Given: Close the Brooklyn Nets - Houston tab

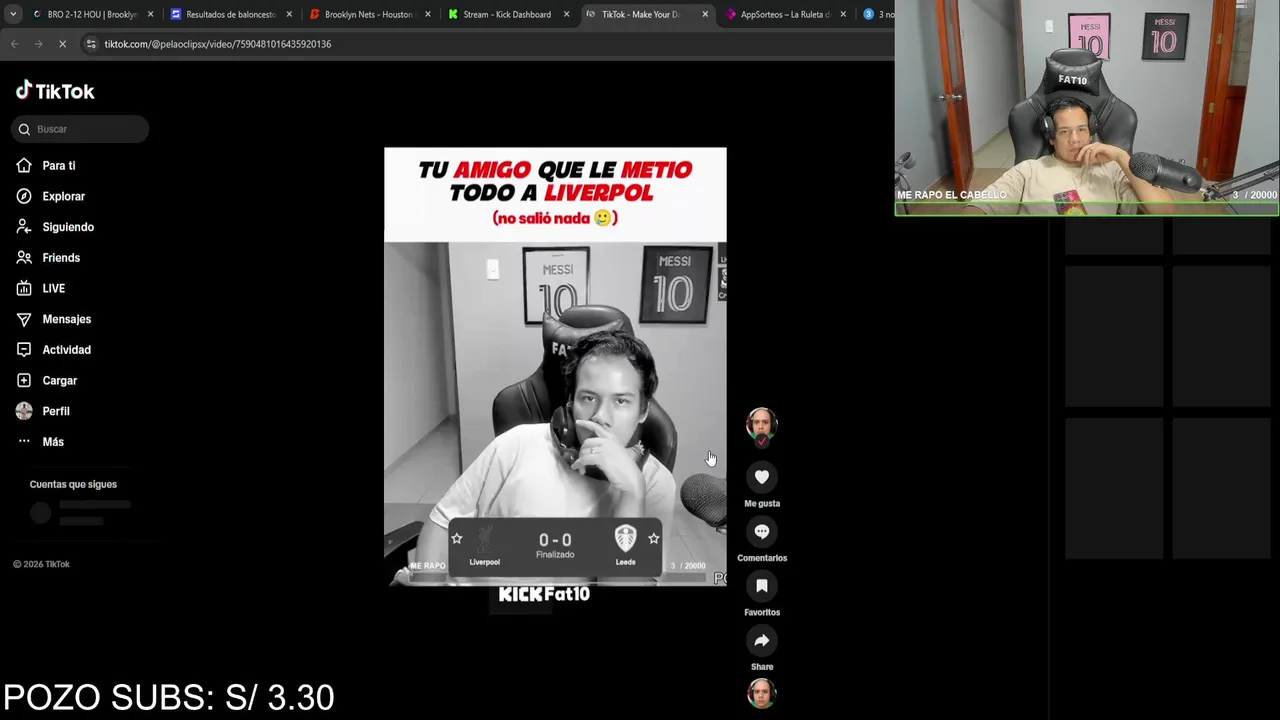Looking at the screenshot, I should [x=428, y=14].
